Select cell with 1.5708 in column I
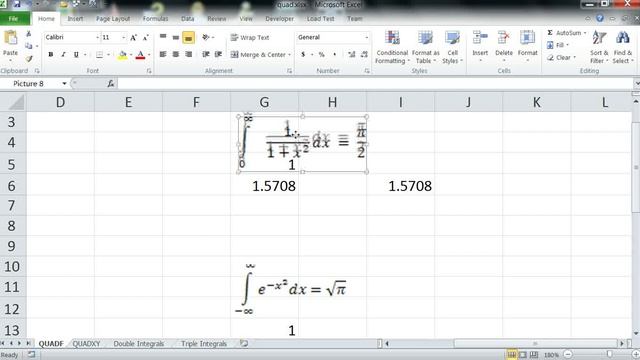Viewport: 640px width, 360px height. pyautogui.click(x=400, y=186)
